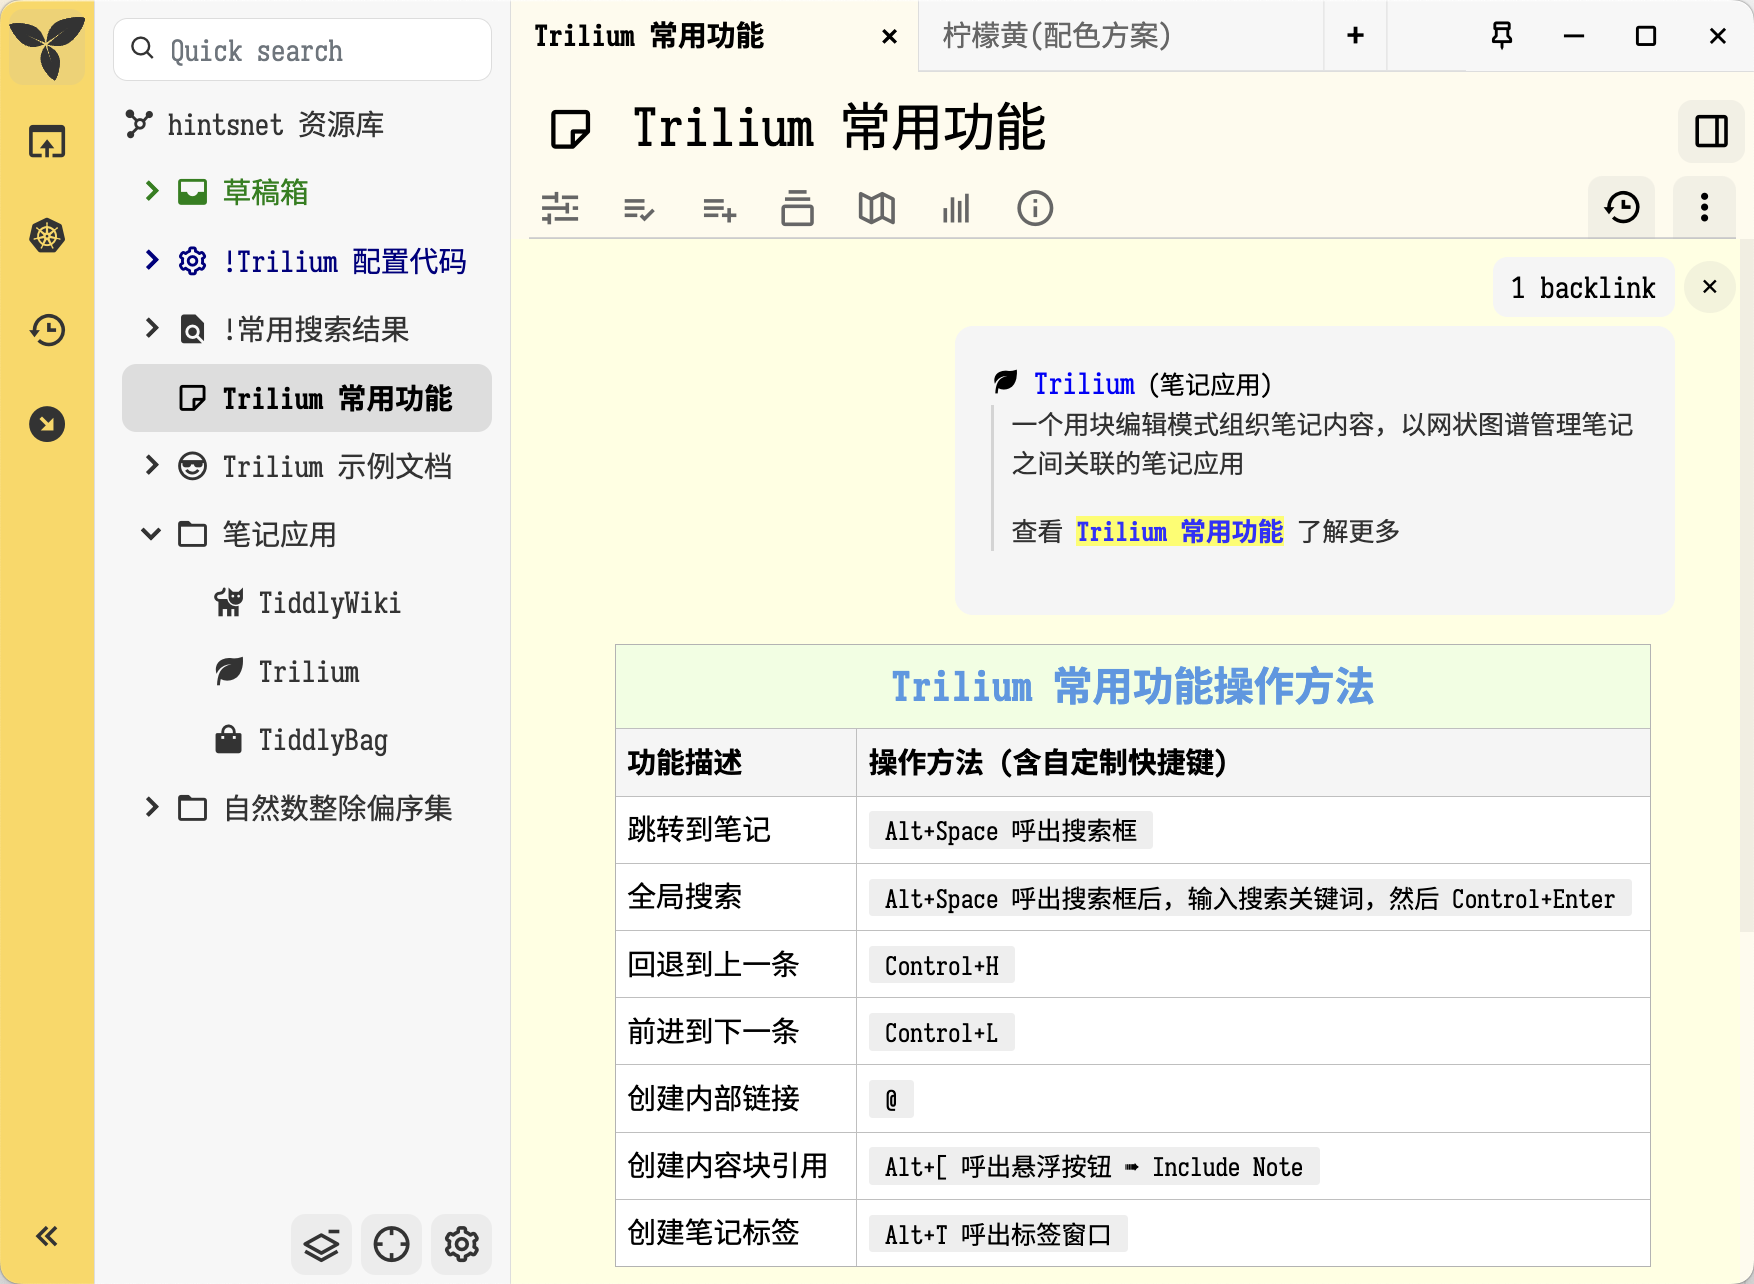Viewport: 1754px width, 1284px height.
Task: Open note revisions history button
Action: point(1621,208)
